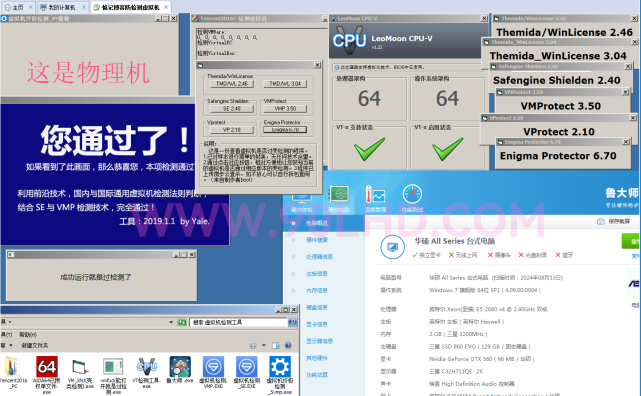The image size is (641, 396).
Task: Click the VP 2.10 button
Action: [232, 130]
